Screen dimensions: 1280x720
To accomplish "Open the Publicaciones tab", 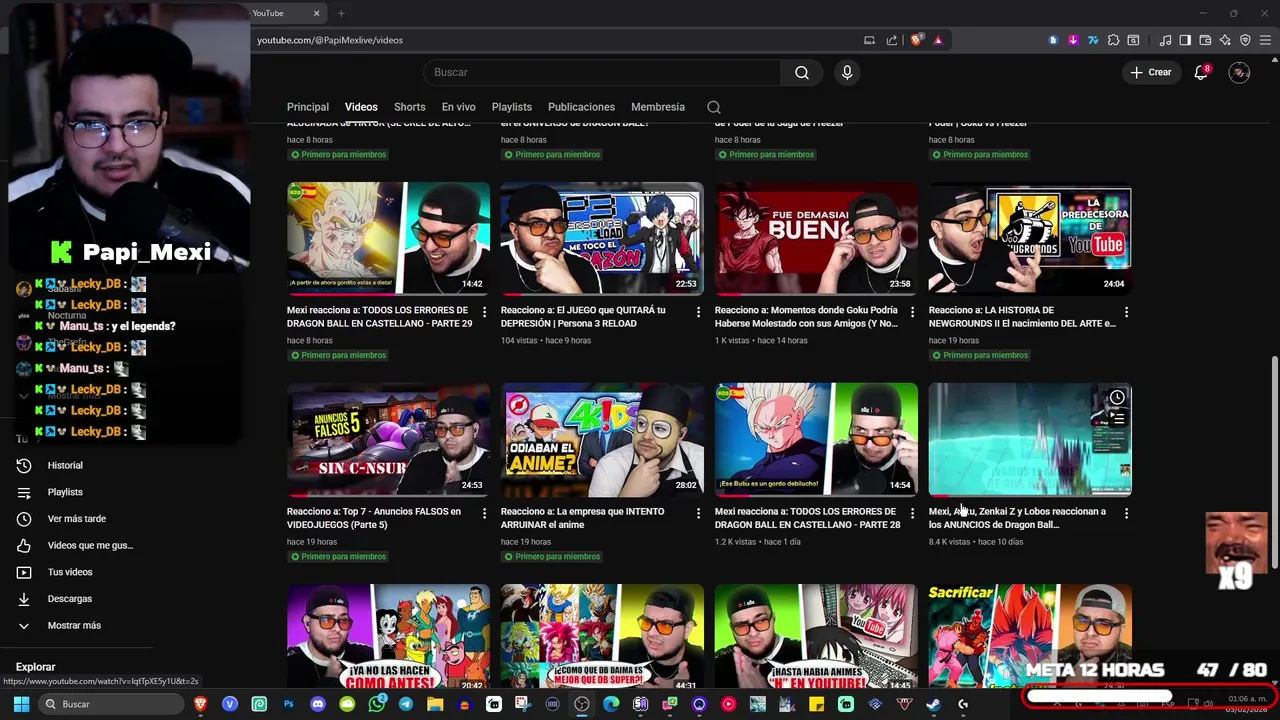I will tap(581, 107).
